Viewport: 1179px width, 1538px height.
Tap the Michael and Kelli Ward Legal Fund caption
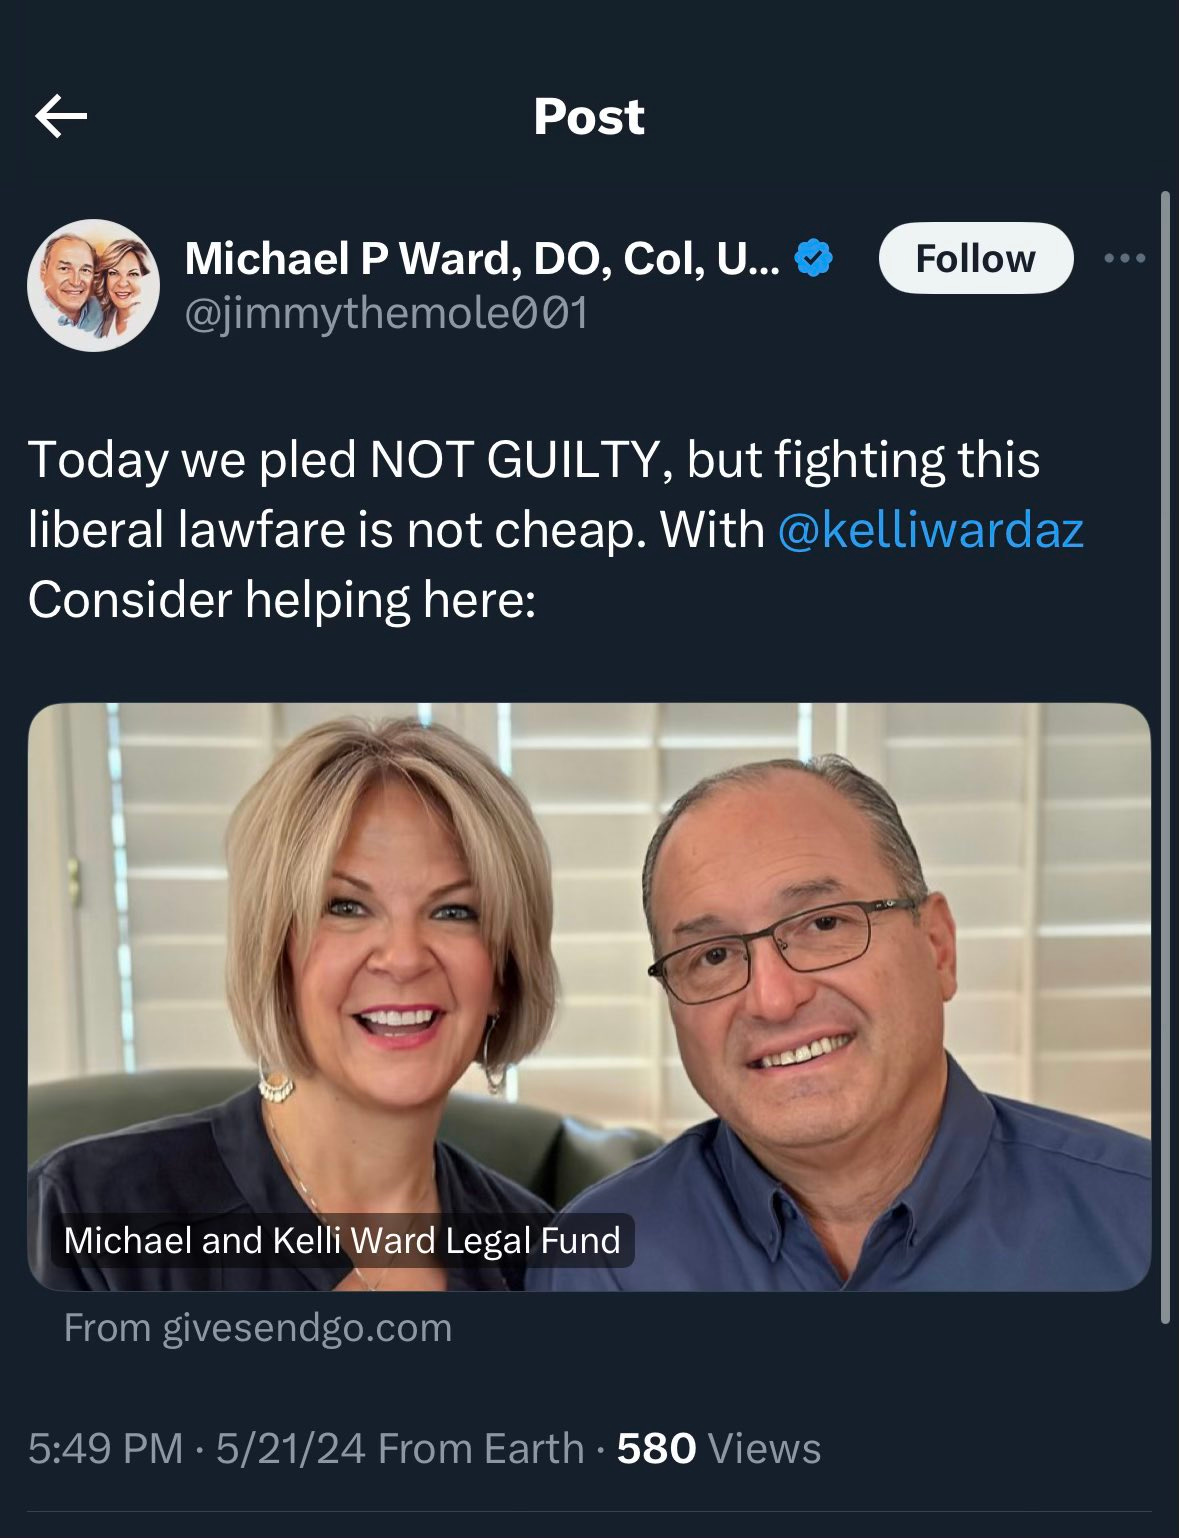(x=342, y=1240)
